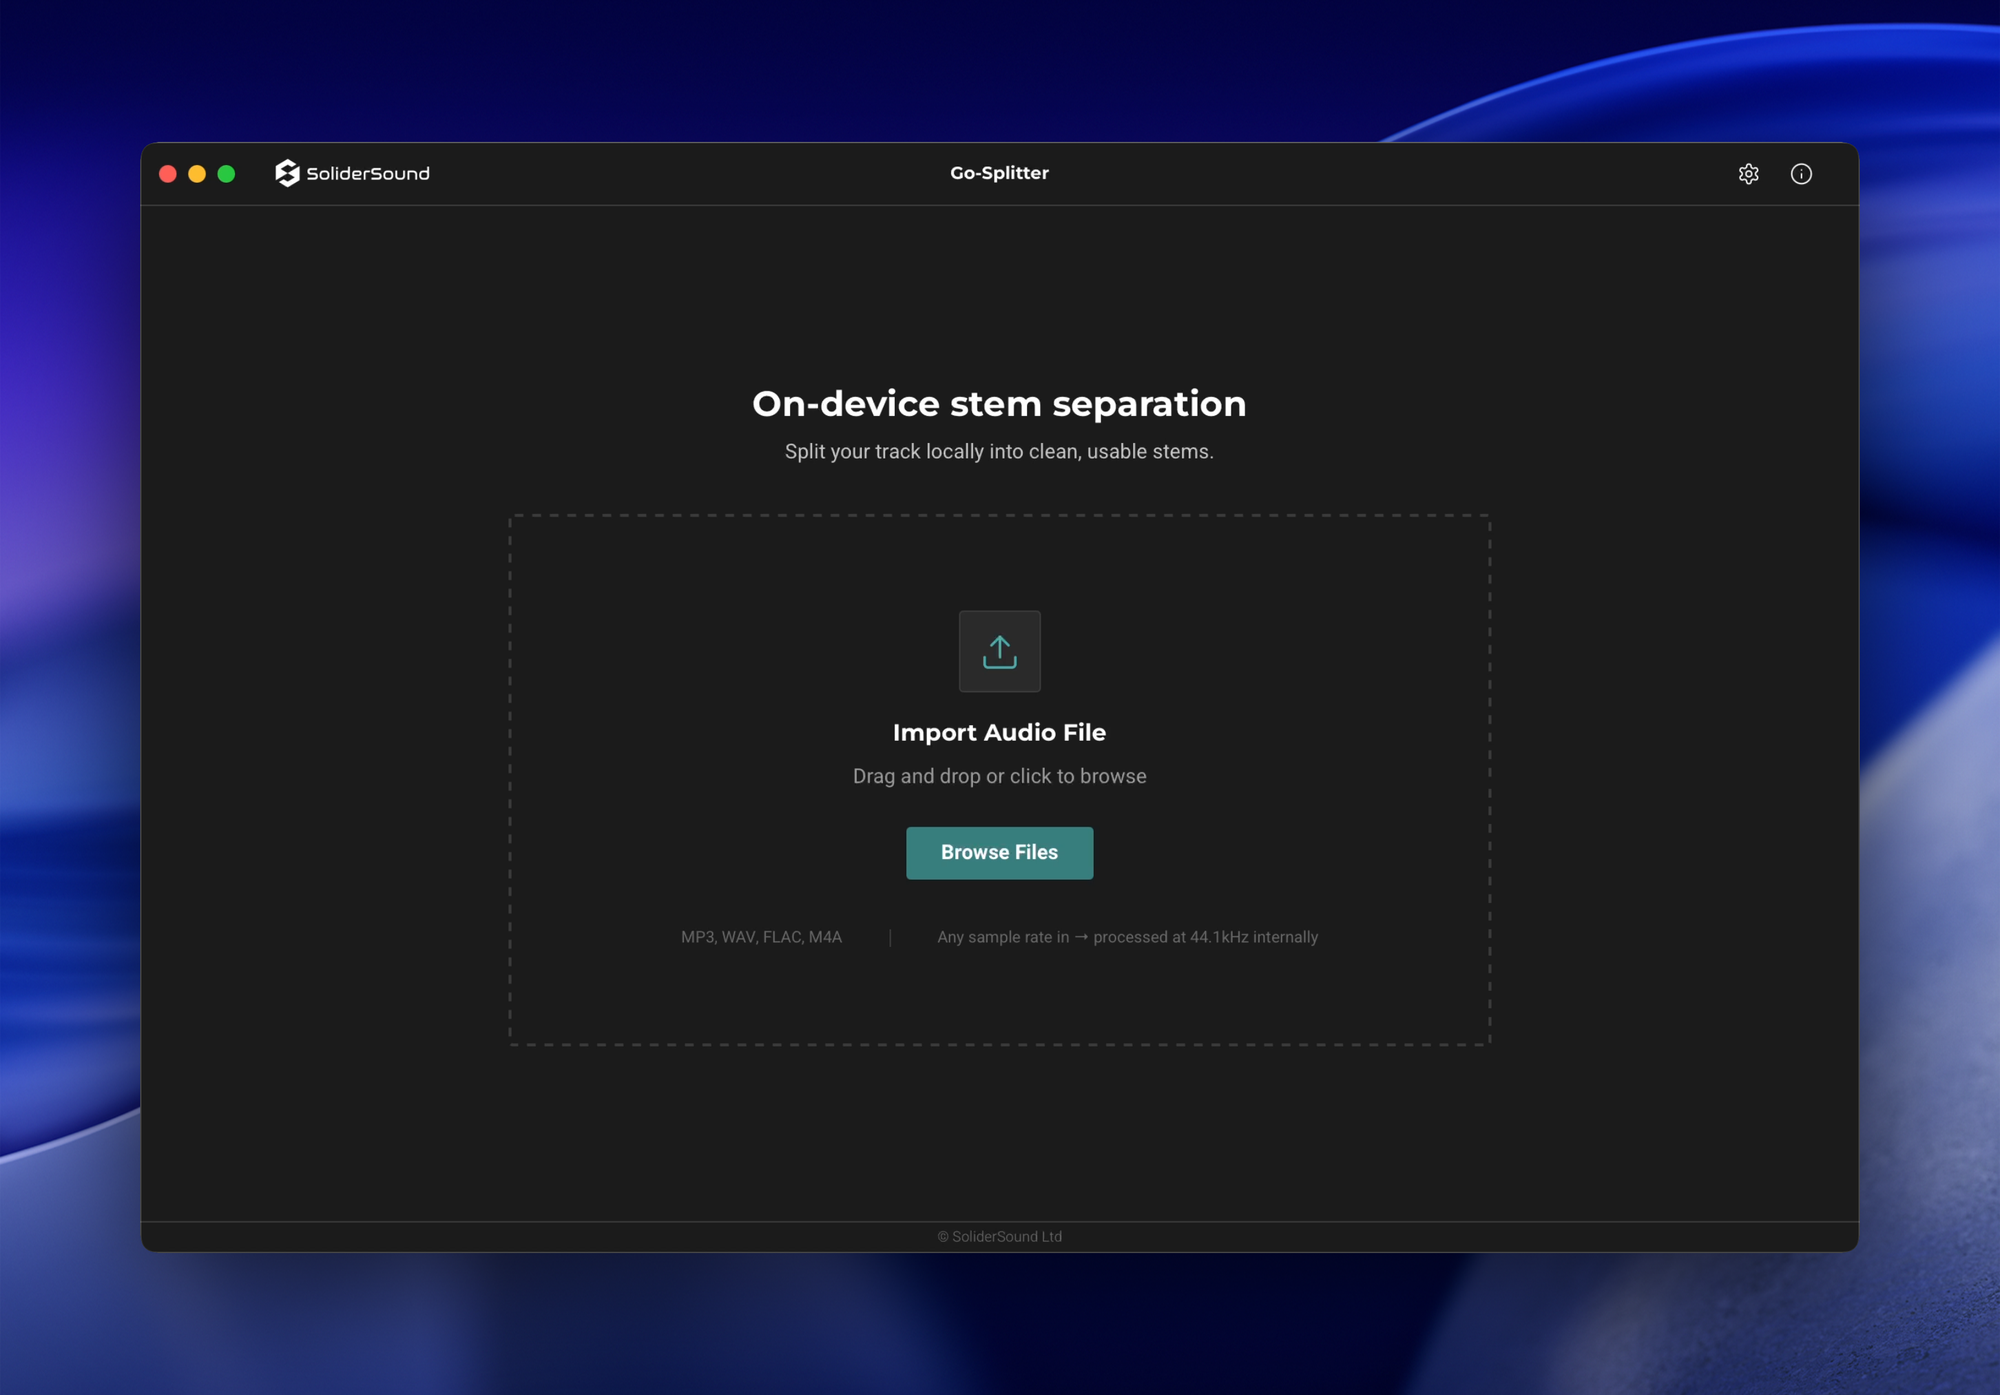Click "Split your track locally" subtitle
This screenshot has height=1395, width=2000.
click(x=999, y=452)
